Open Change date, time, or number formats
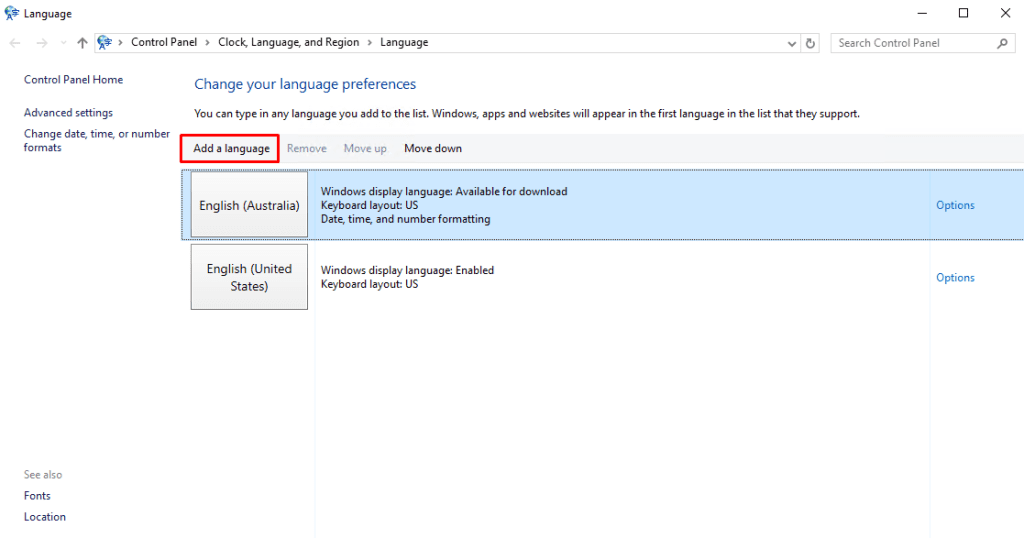 (x=97, y=140)
